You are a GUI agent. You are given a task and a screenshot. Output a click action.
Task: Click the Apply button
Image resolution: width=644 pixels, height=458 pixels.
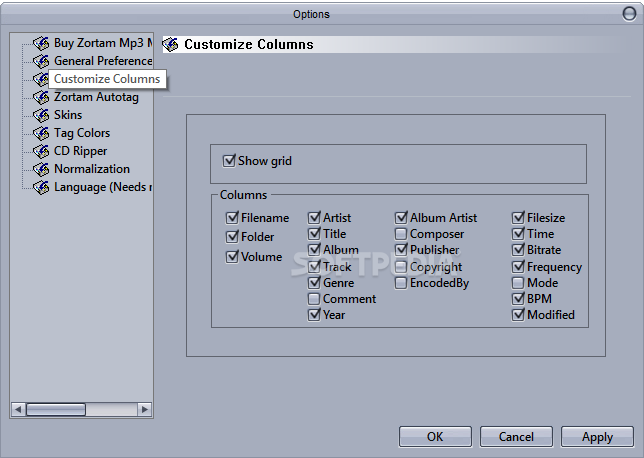(598, 437)
